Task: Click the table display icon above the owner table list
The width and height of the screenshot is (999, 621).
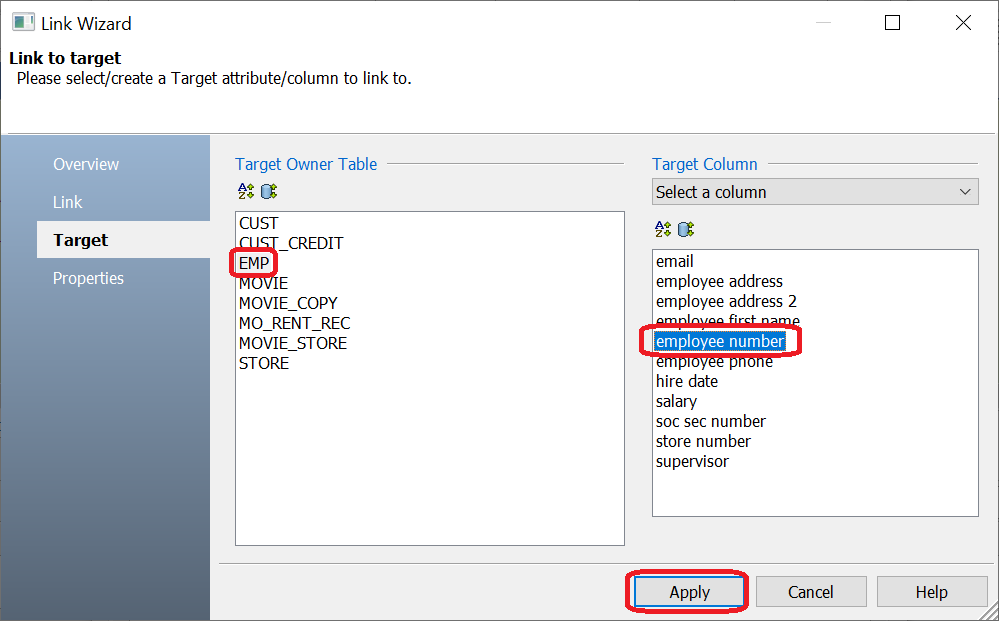Action: pos(269,190)
